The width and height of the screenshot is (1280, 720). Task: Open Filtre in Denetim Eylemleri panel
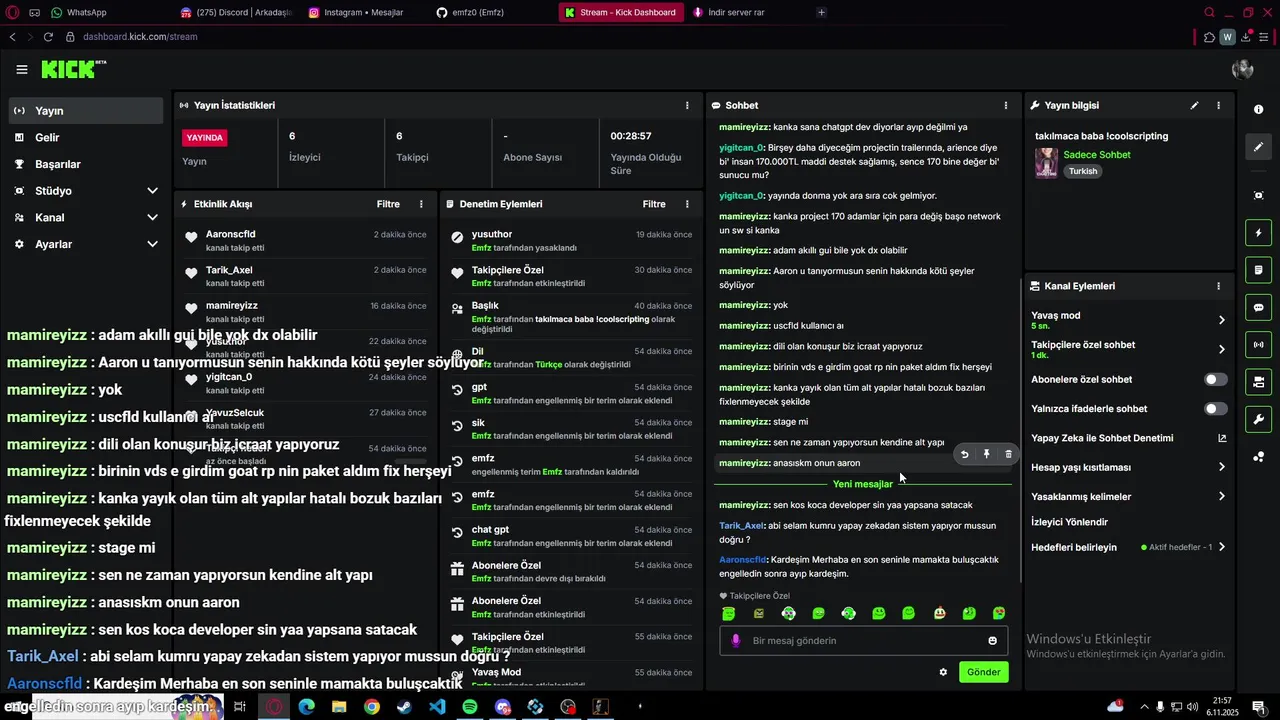[x=654, y=204]
